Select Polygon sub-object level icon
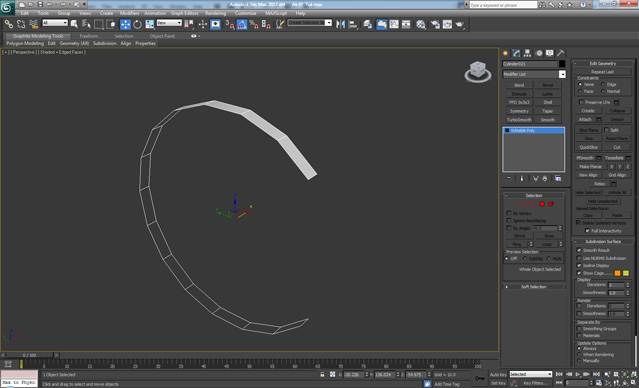The image size is (639, 388). click(542, 204)
